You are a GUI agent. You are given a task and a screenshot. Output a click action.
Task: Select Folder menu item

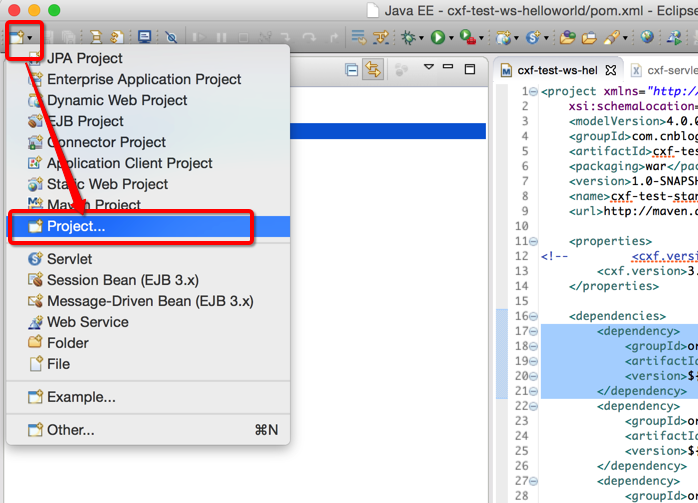pos(148,343)
